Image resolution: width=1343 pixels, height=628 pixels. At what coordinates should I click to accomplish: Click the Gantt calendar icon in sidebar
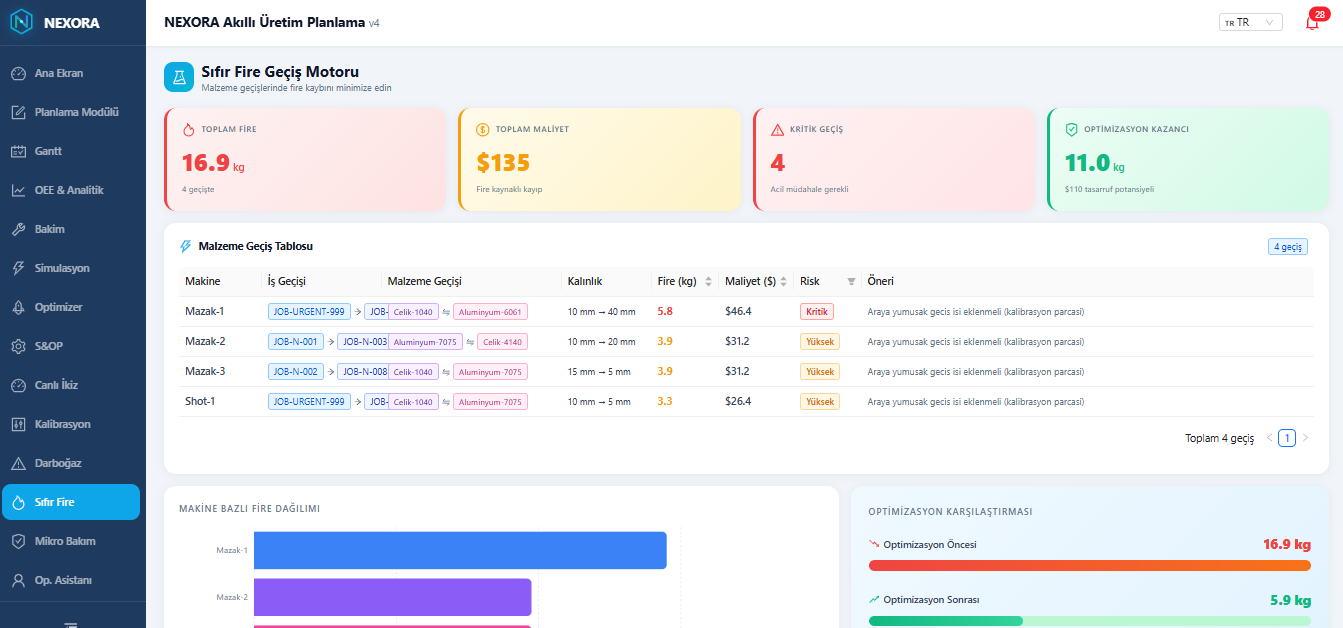click(x=18, y=151)
